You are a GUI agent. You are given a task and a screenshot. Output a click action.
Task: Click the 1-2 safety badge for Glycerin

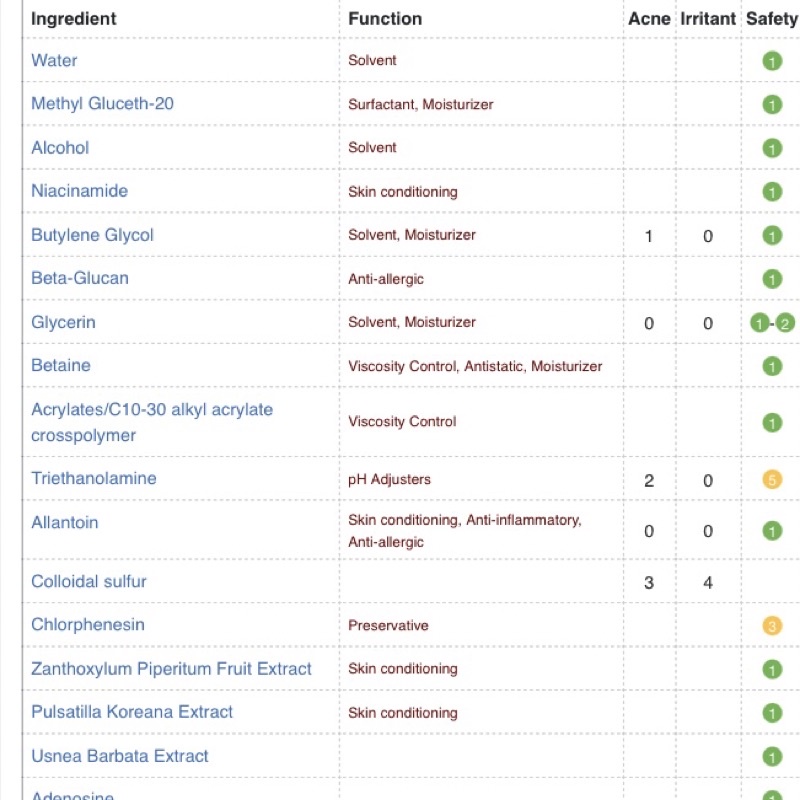tap(771, 323)
